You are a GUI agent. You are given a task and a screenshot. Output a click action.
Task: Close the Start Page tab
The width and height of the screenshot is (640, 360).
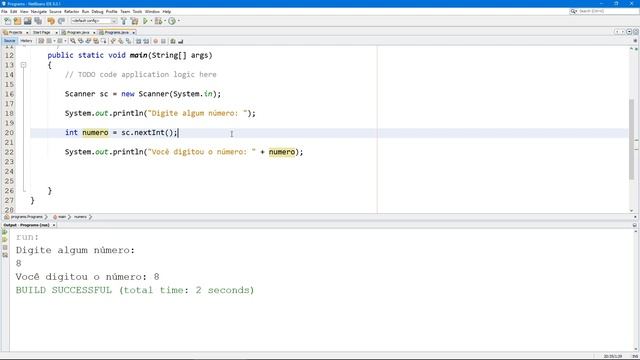click(x=56, y=32)
